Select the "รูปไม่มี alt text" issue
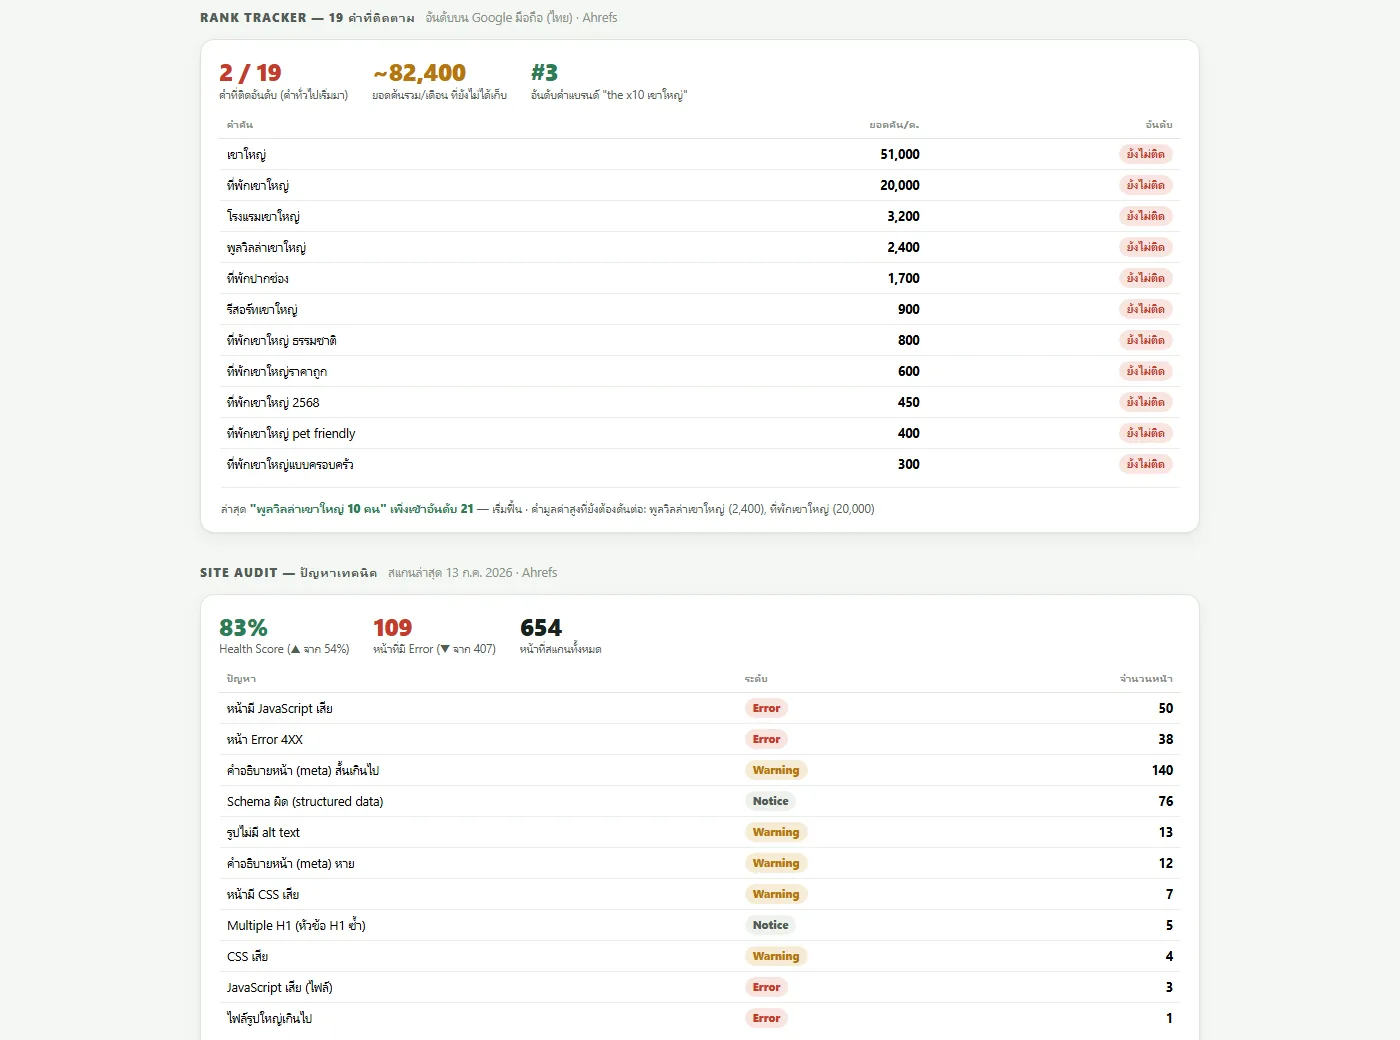This screenshot has height=1040, width=1400. (263, 832)
